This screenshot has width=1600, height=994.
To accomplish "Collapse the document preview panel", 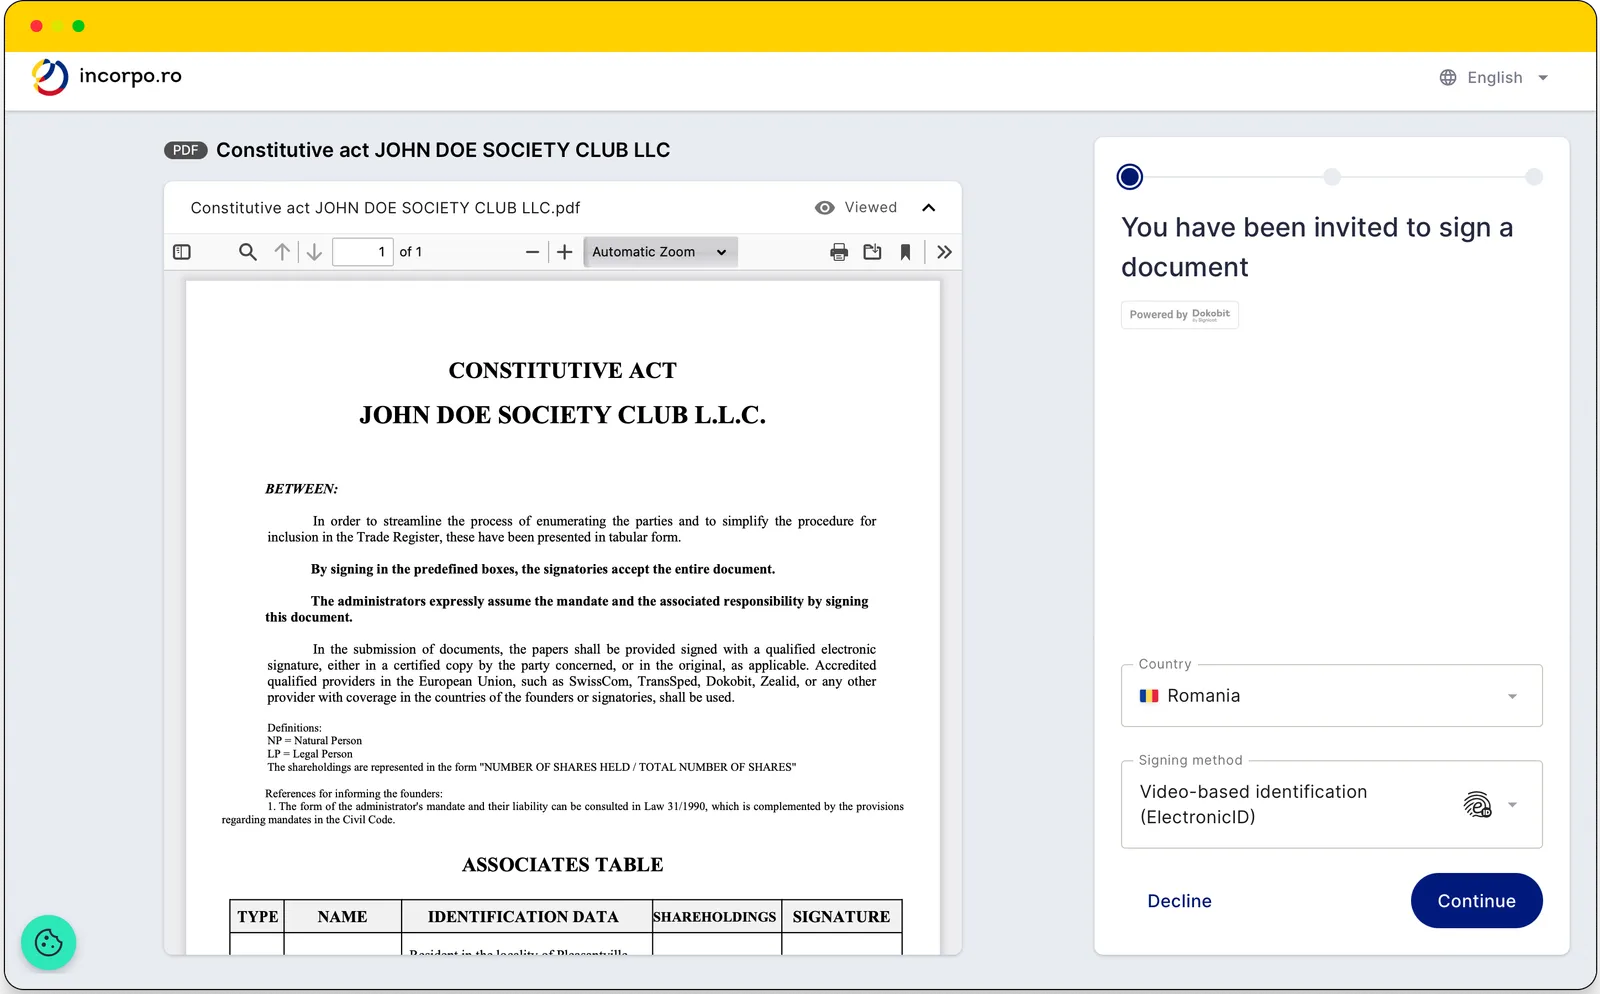I will click(928, 208).
